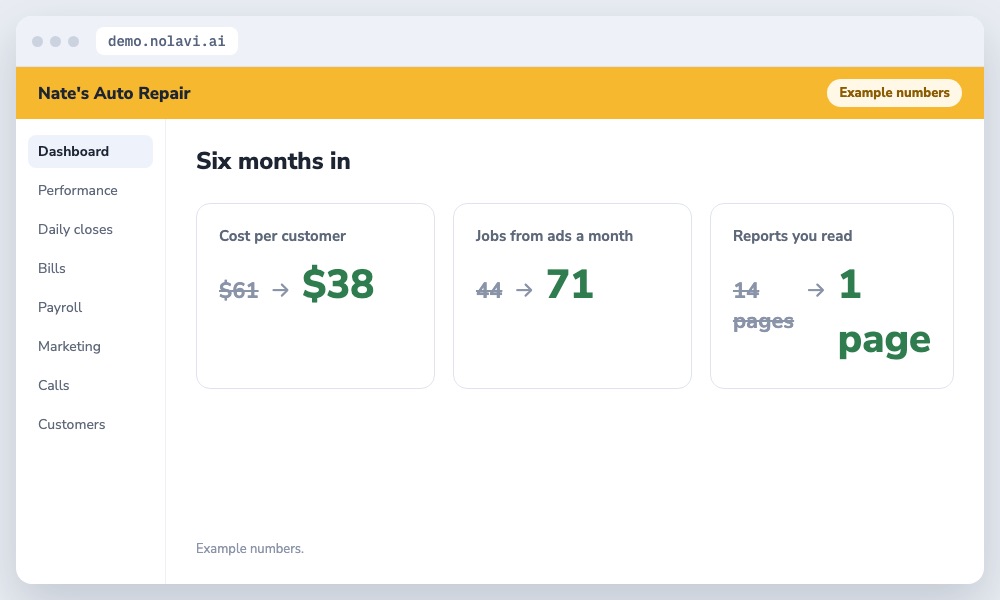Select Daily closes in the sidebar
The height and width of the screenshot is (600, 1000).
click(x=75, y=229)
